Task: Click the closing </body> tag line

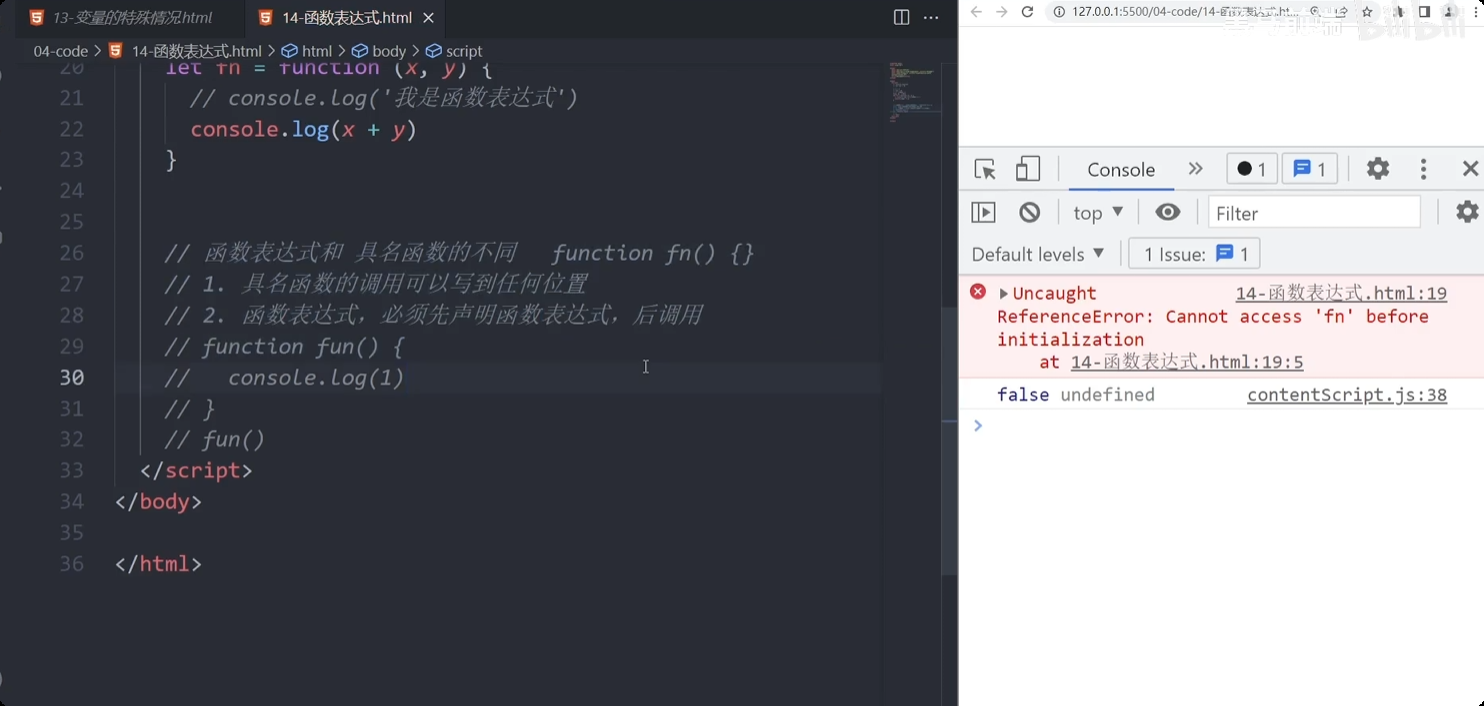Action: (158, 501)
